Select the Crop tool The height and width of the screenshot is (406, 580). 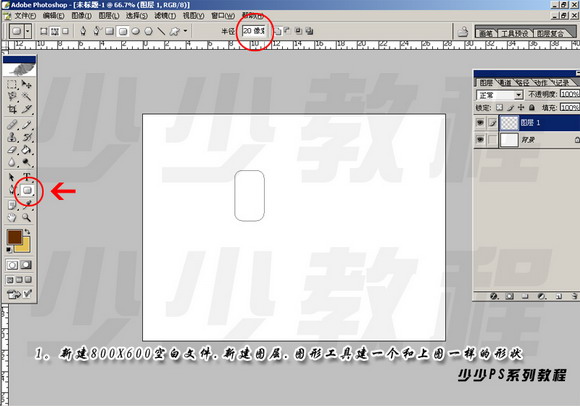[12, 109]
